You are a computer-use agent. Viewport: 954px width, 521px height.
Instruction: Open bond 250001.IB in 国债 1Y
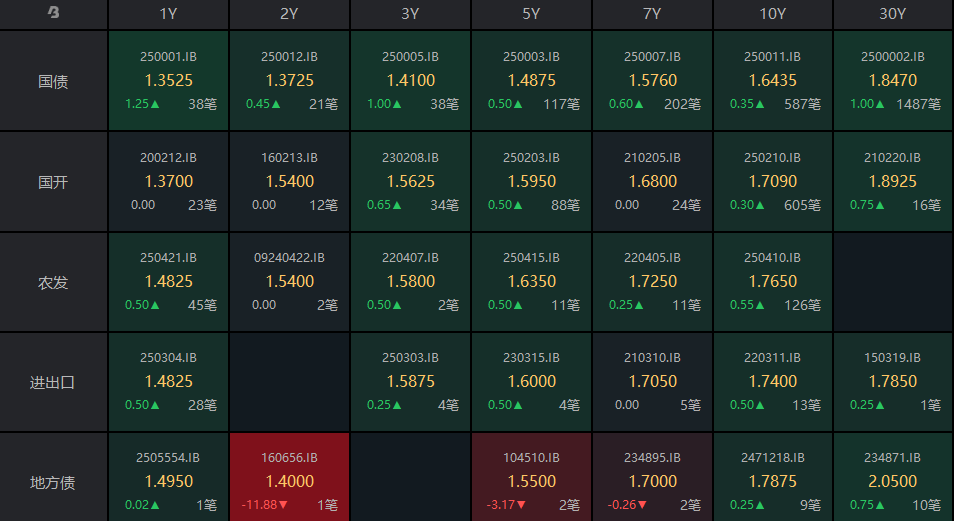pyautogui.click(x=169, y=81)
